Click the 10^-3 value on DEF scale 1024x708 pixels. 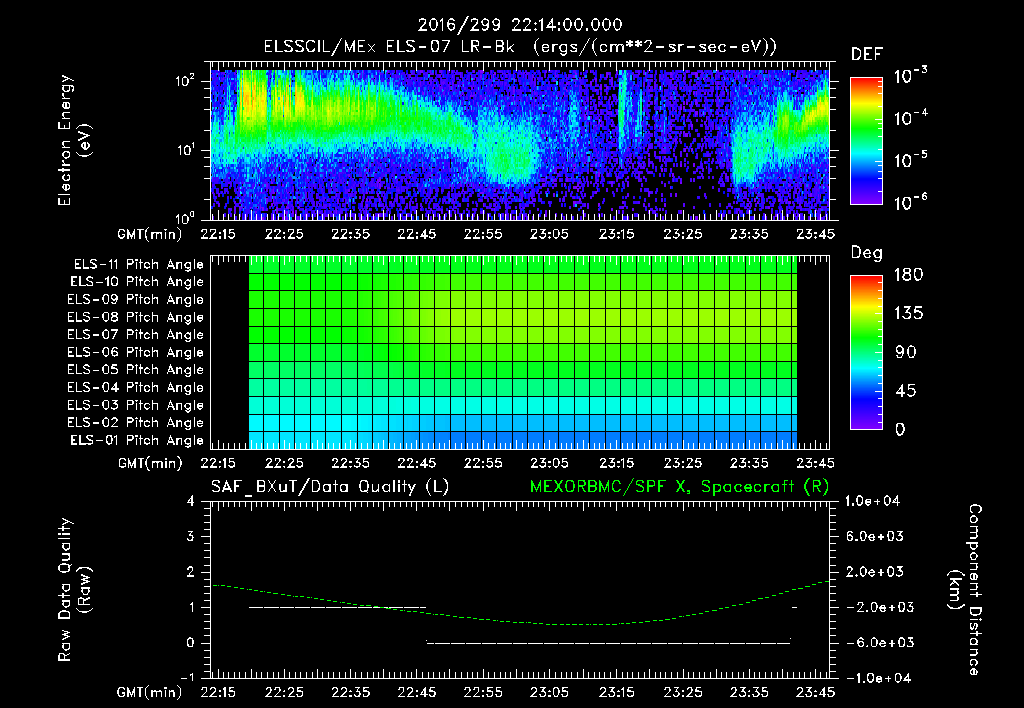910,76
